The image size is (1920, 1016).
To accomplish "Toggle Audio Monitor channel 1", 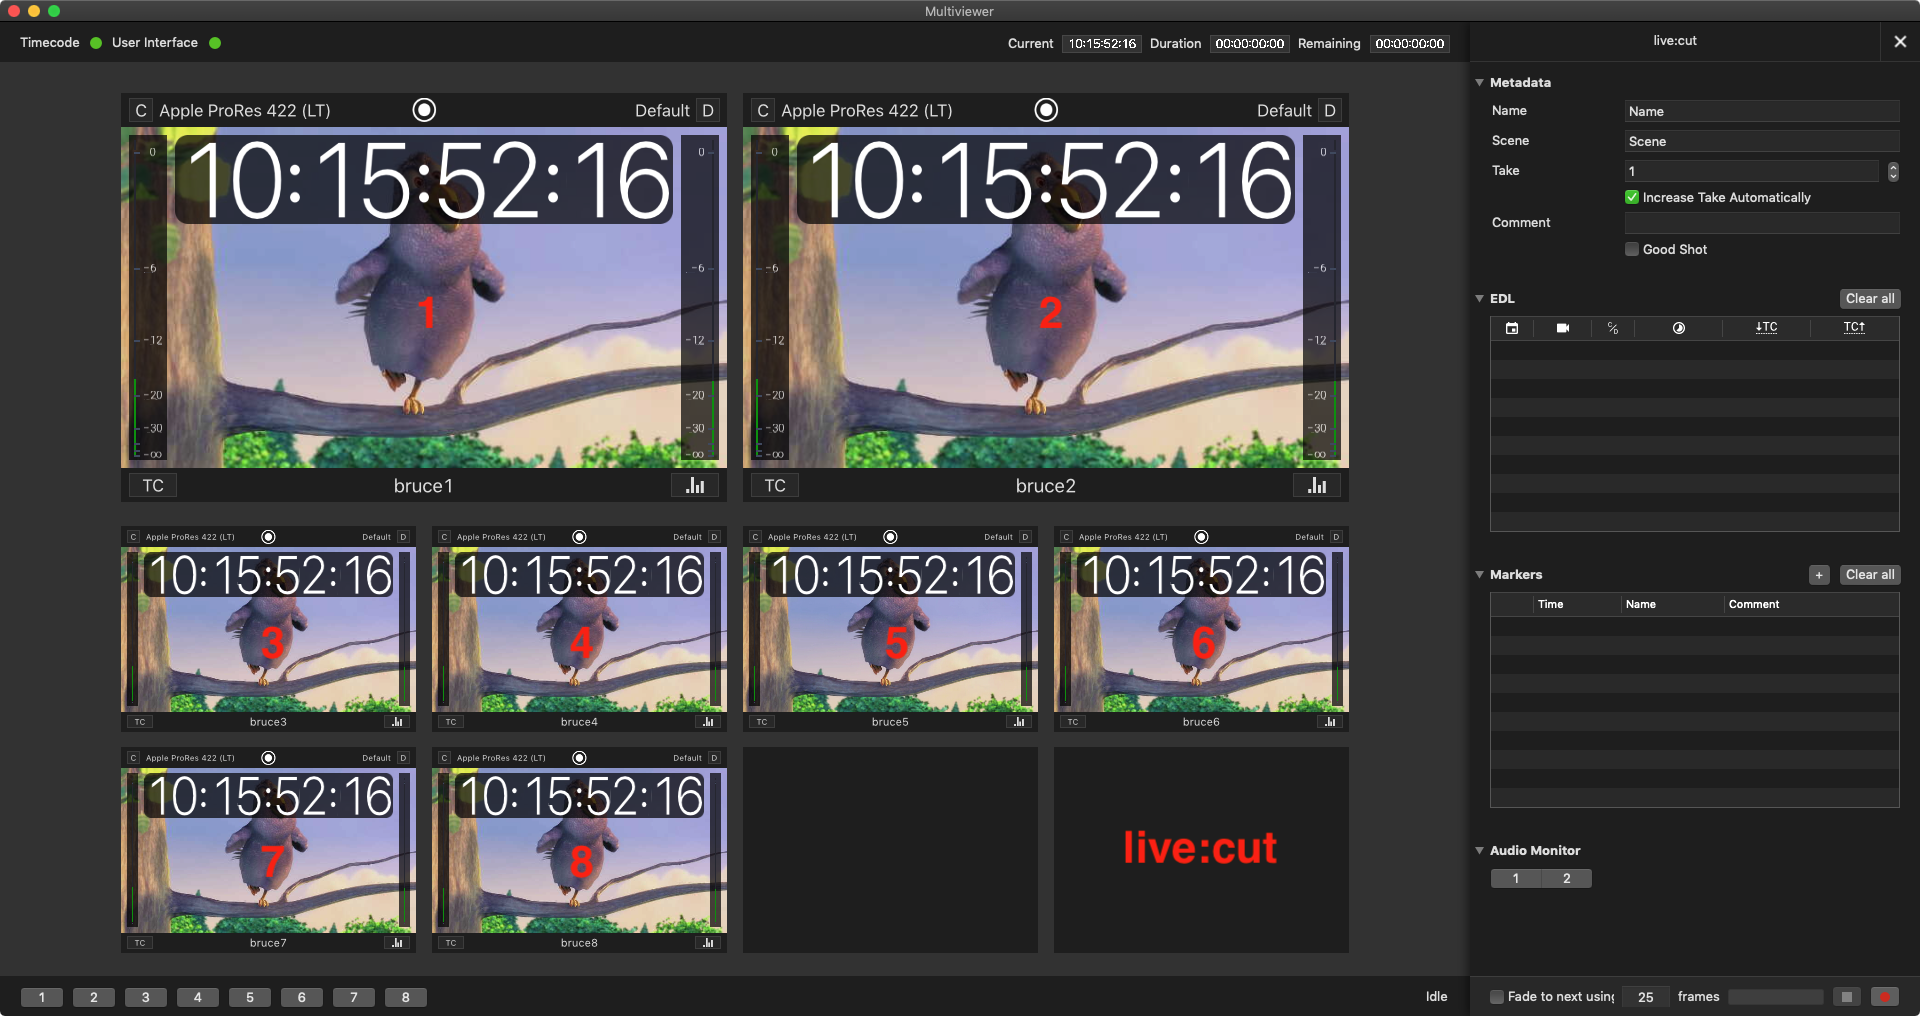I will tap(1516, 878).
